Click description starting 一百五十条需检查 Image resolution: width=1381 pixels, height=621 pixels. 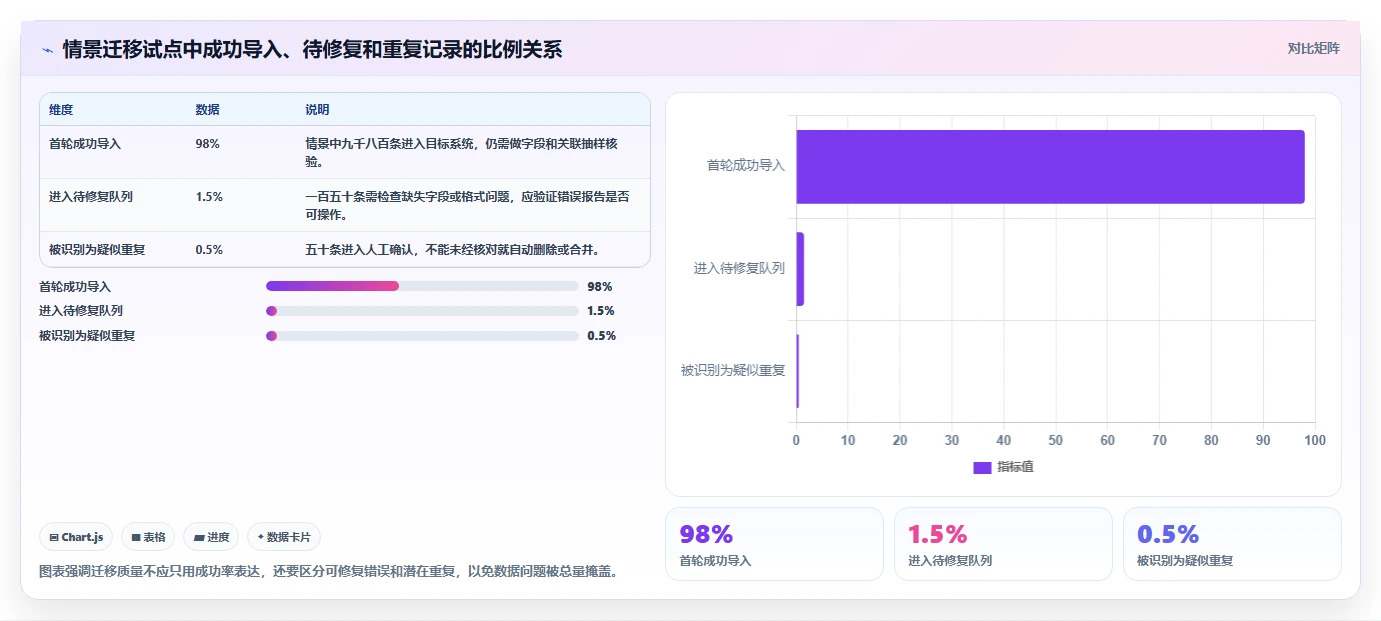pos(467,206)
